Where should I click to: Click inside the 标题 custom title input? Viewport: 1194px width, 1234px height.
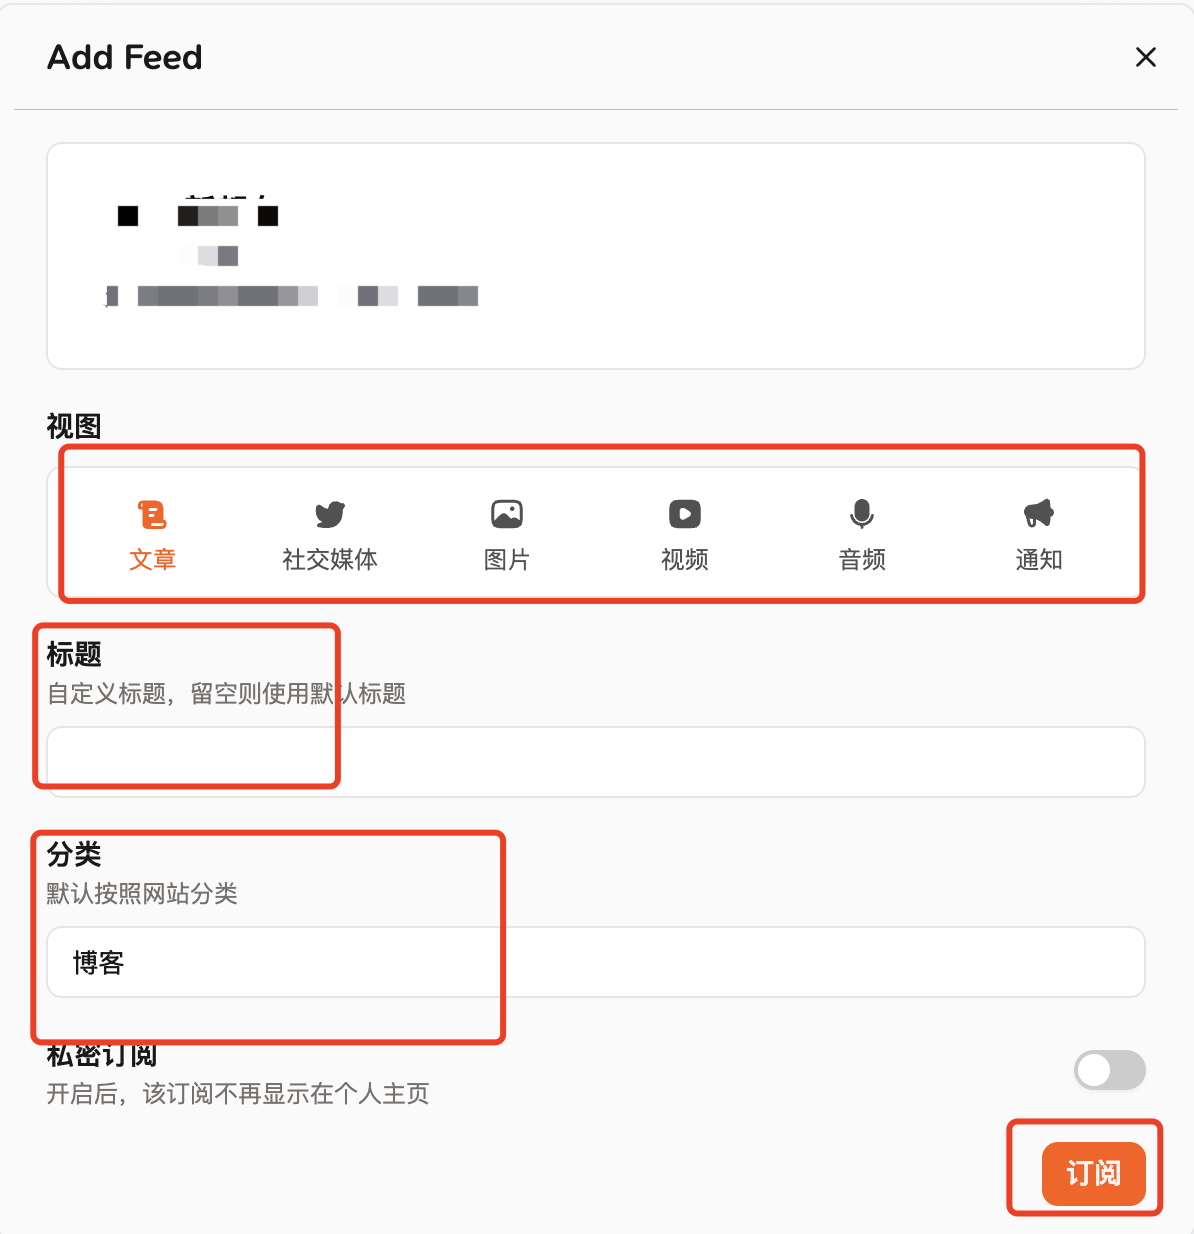(595, 762)
